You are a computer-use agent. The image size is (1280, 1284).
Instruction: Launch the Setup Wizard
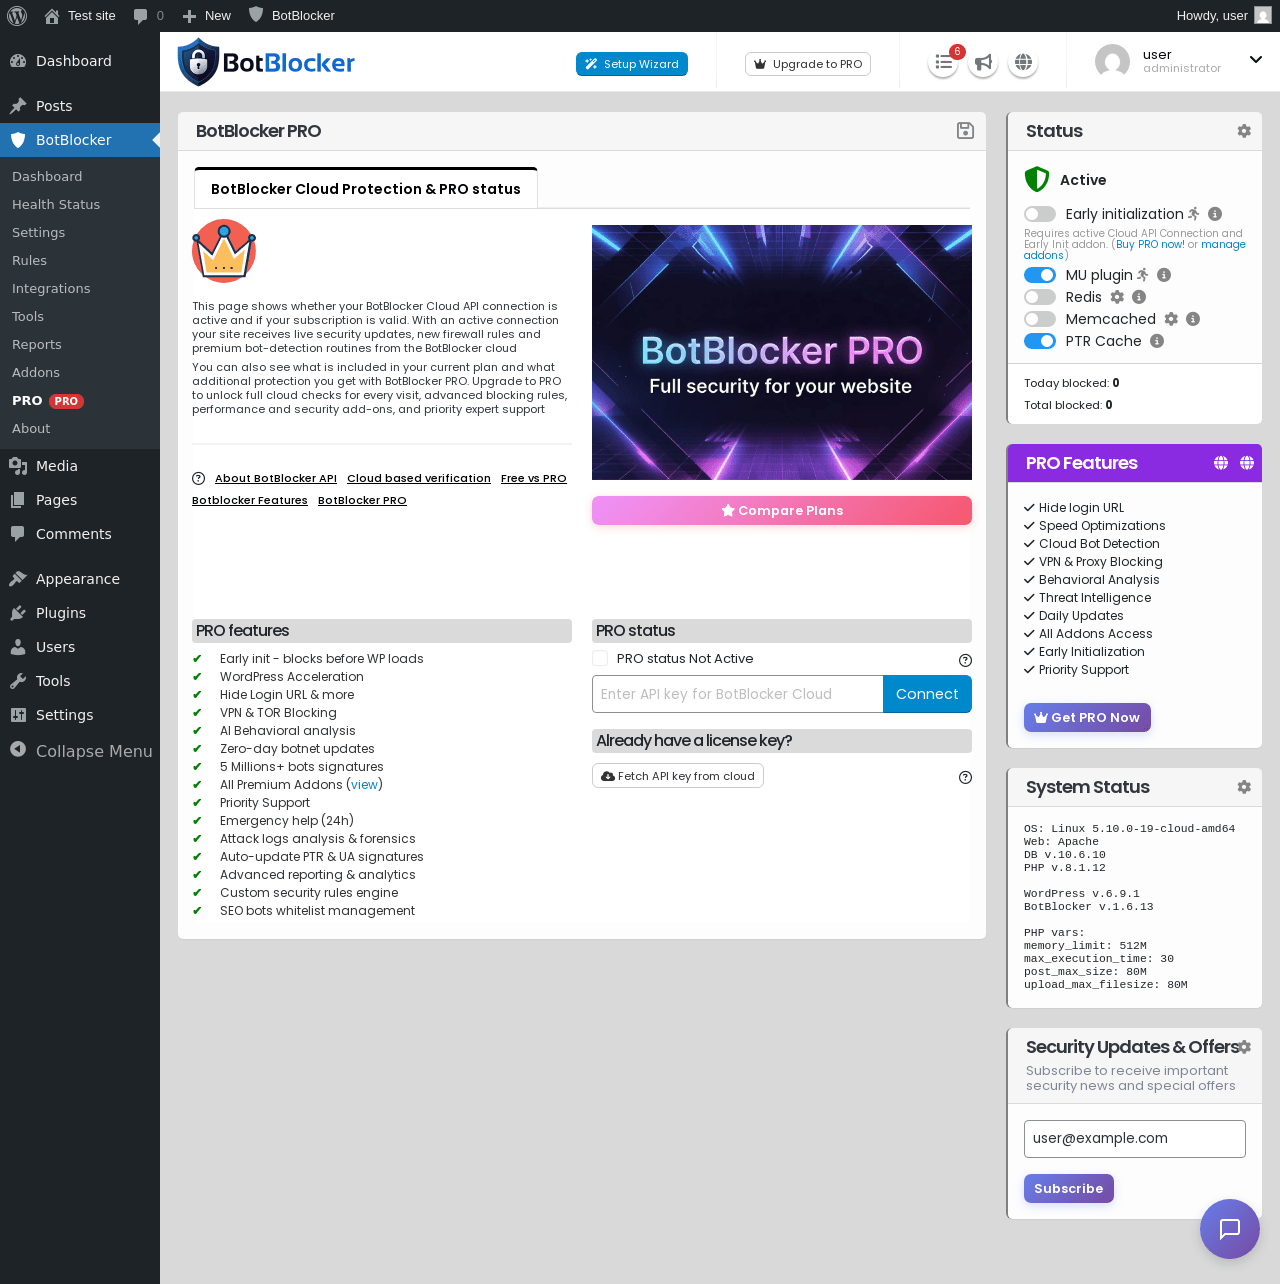coord(632,64)
